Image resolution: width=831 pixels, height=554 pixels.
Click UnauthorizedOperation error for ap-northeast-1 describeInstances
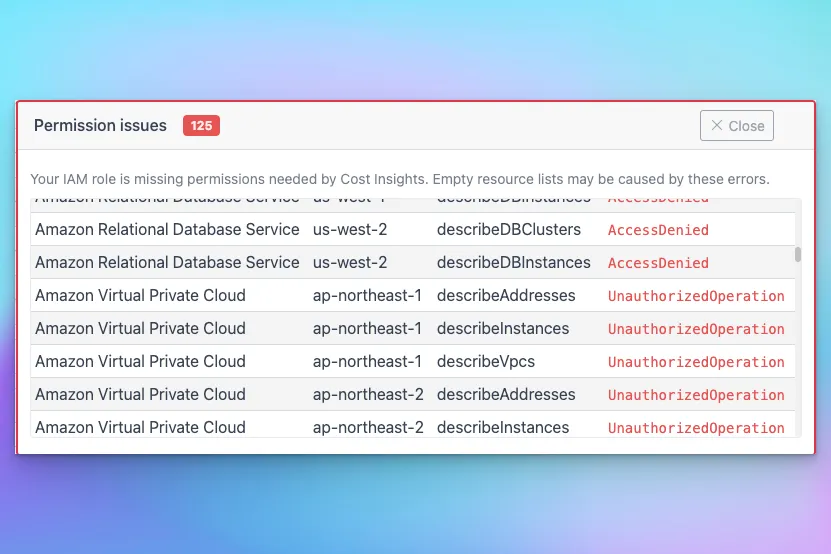[696, 329]
